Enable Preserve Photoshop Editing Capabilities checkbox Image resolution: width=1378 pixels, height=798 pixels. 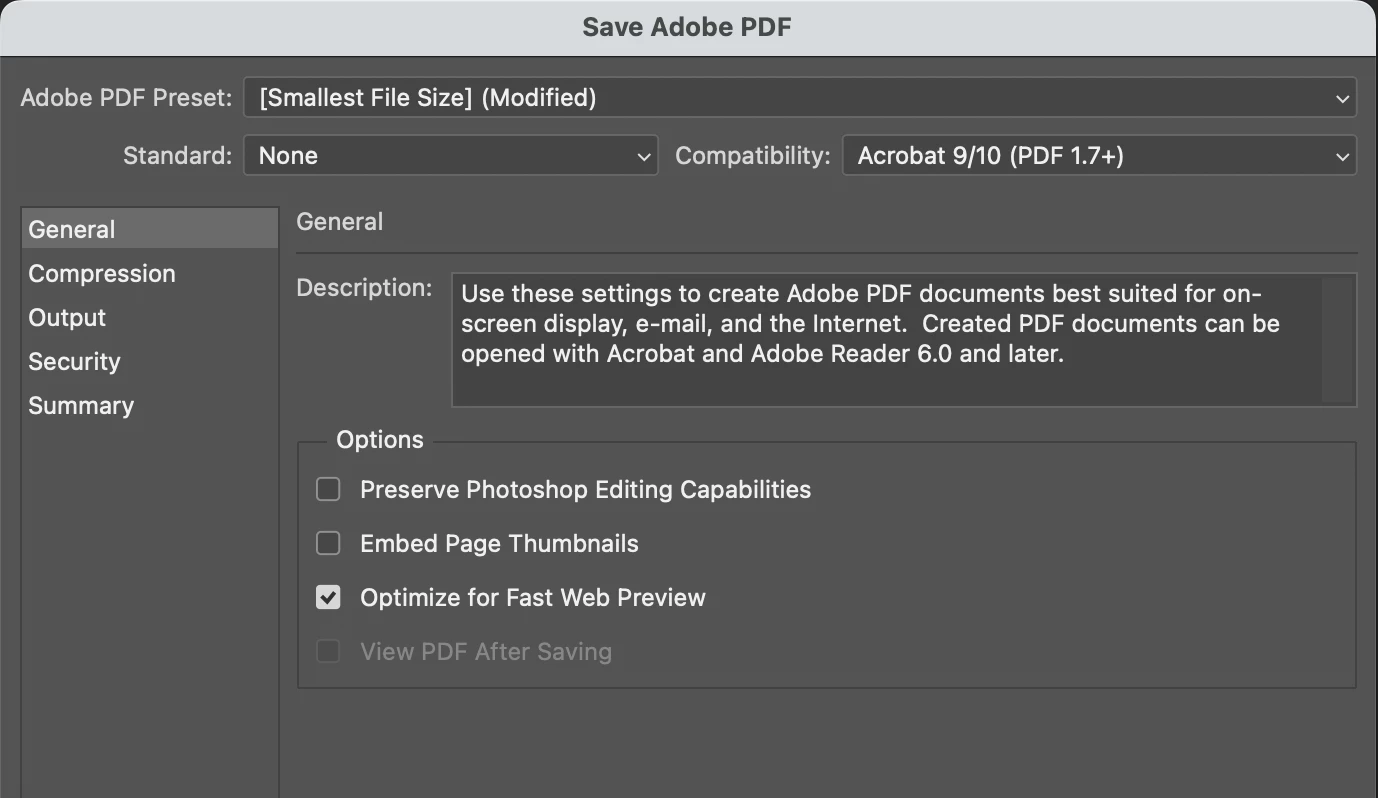pos(328,490)
